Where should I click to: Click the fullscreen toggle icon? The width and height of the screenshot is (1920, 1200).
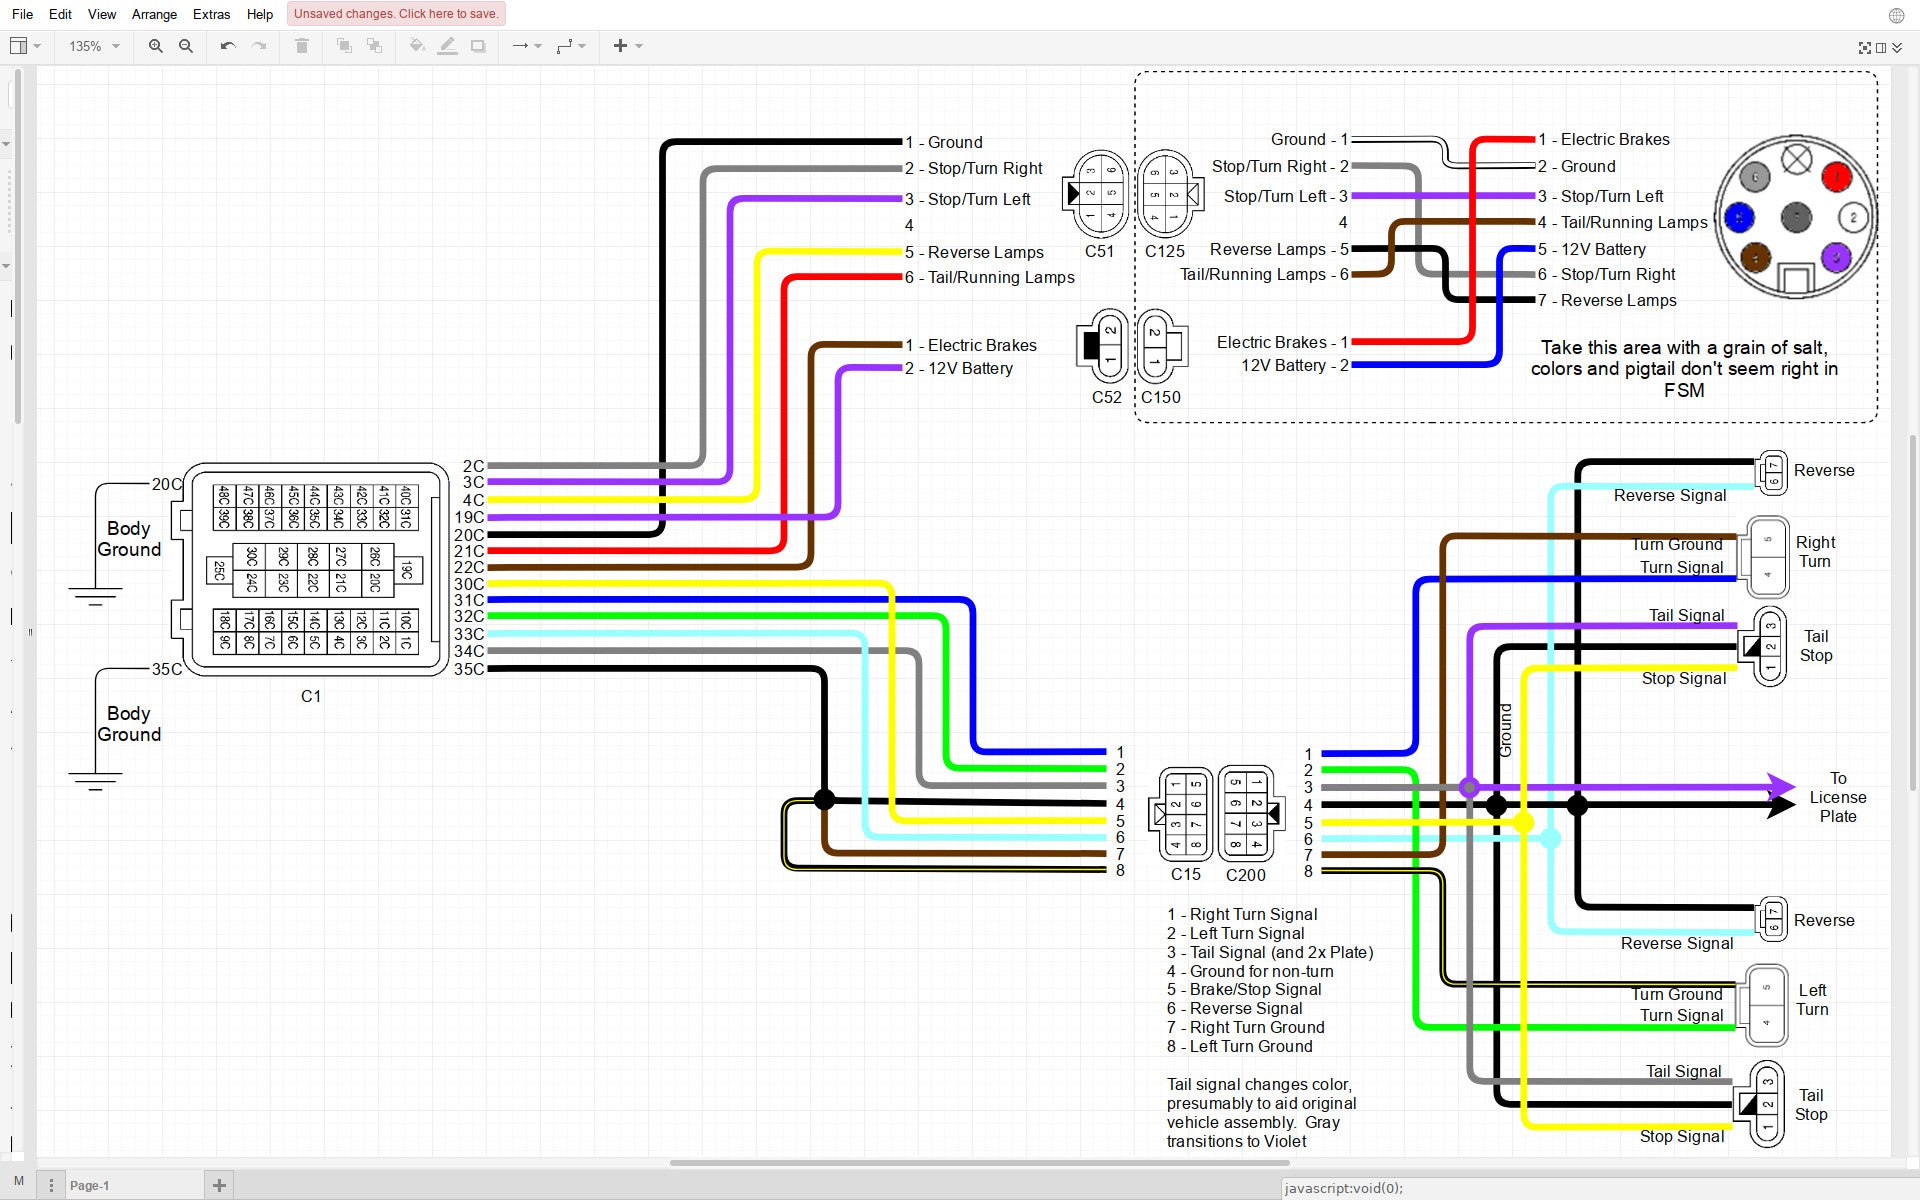click(x=1866, y=46)
